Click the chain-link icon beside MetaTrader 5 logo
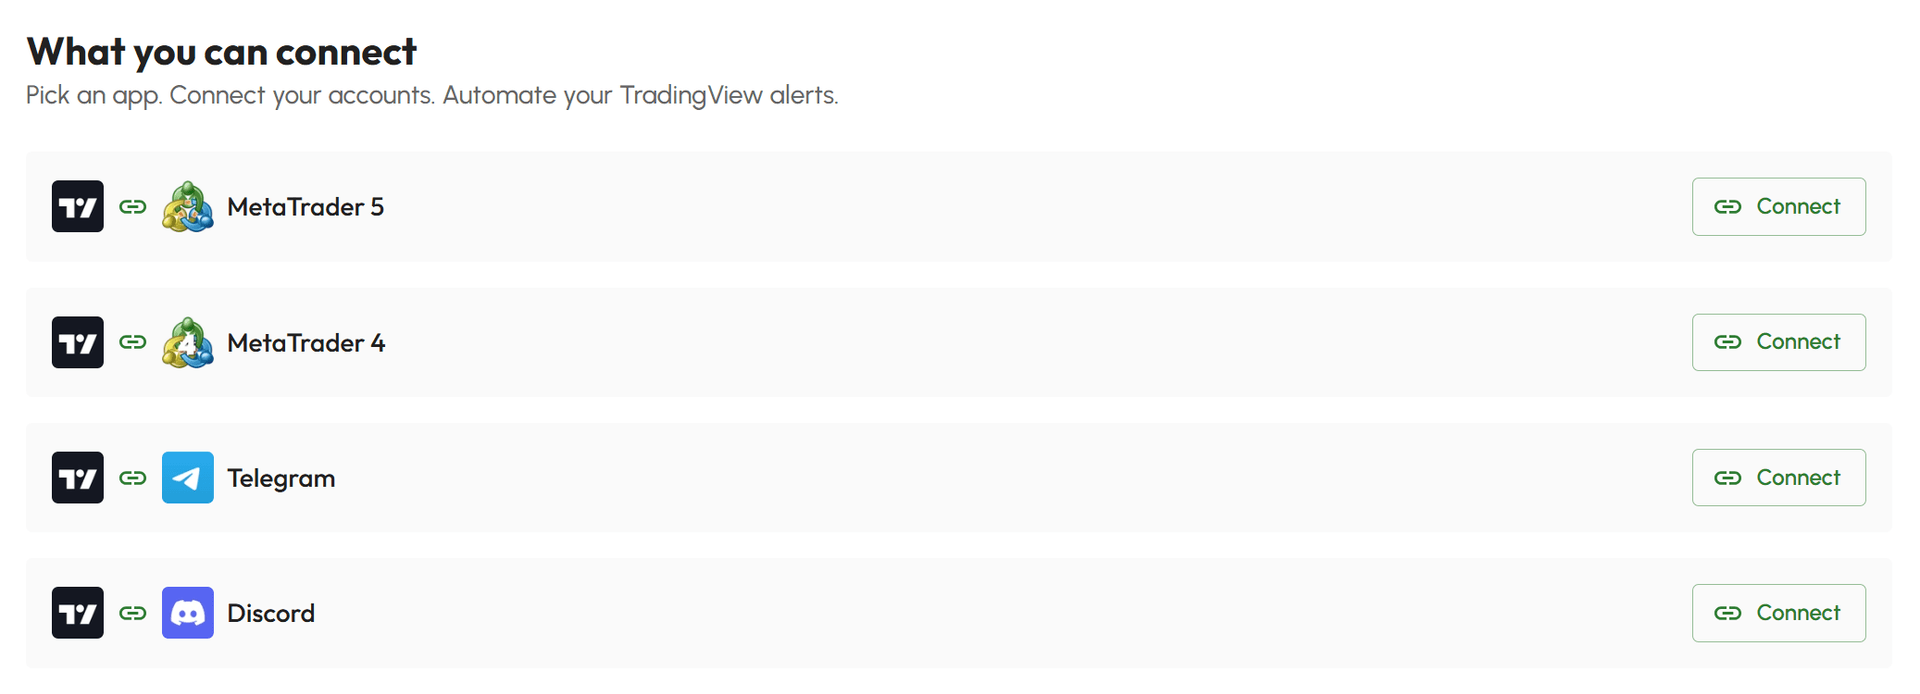Viewport: 1920px width, 694px height. click(133, 207)
